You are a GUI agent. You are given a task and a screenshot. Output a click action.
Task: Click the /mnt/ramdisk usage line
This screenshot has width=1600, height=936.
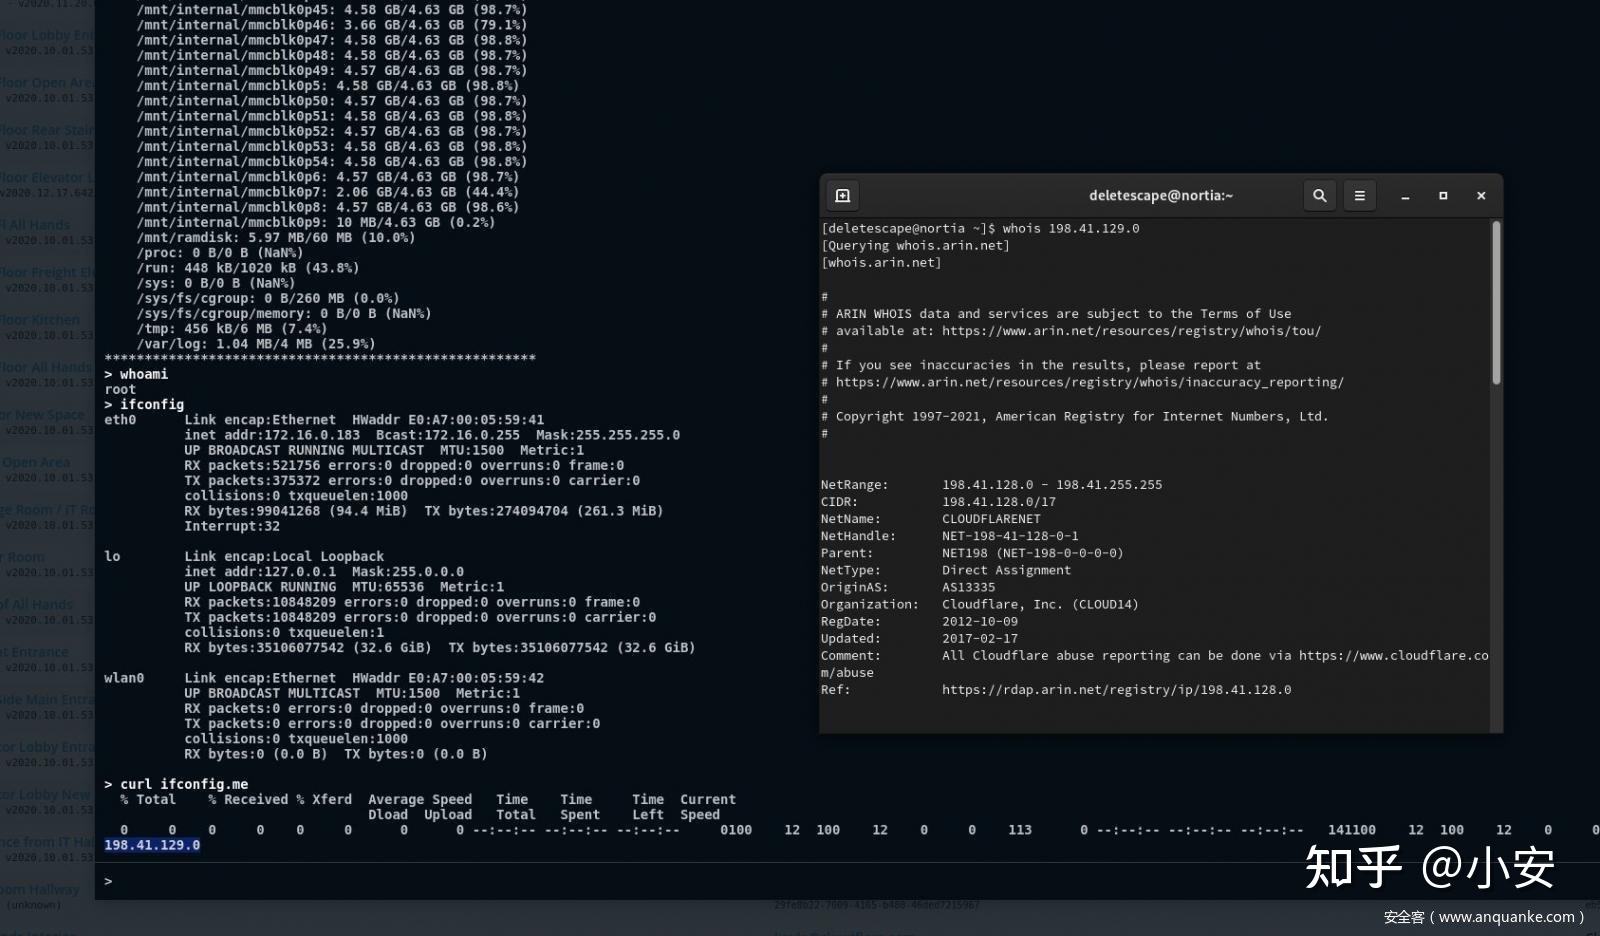click(276, 238)
